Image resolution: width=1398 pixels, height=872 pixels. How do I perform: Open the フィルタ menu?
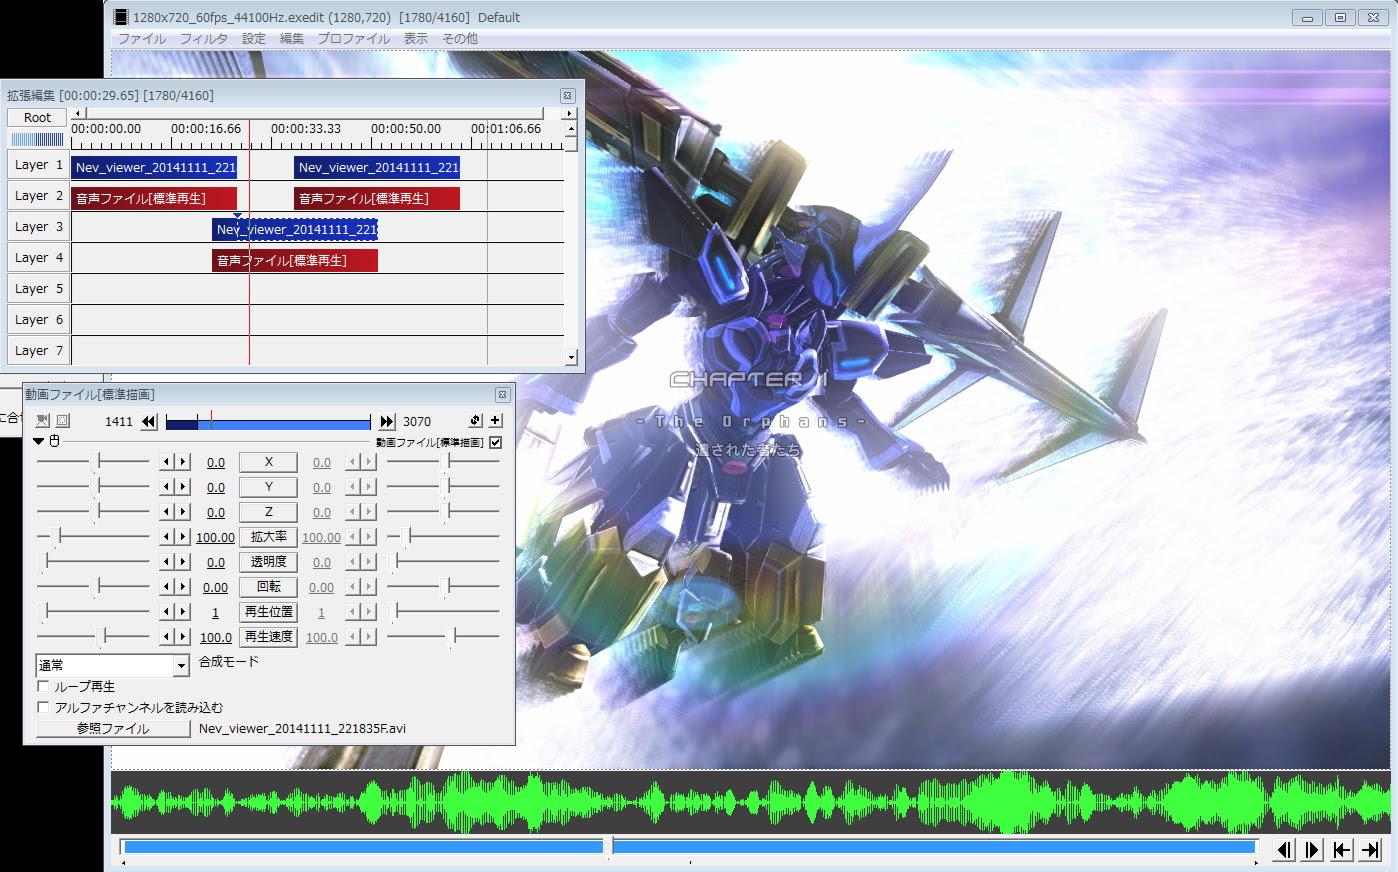204,39
